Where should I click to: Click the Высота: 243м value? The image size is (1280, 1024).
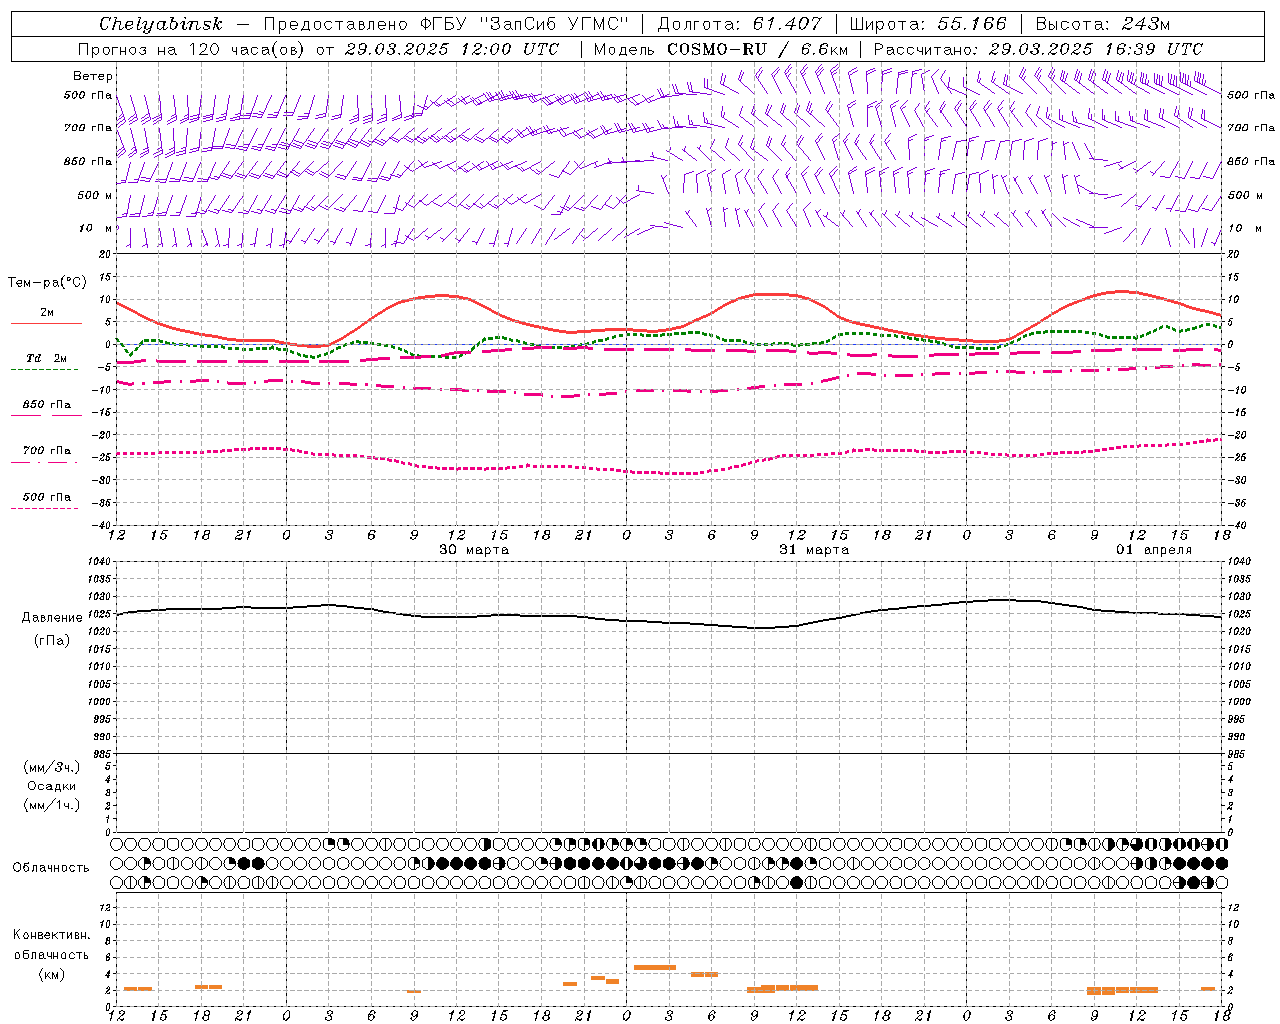[1103, 24]
